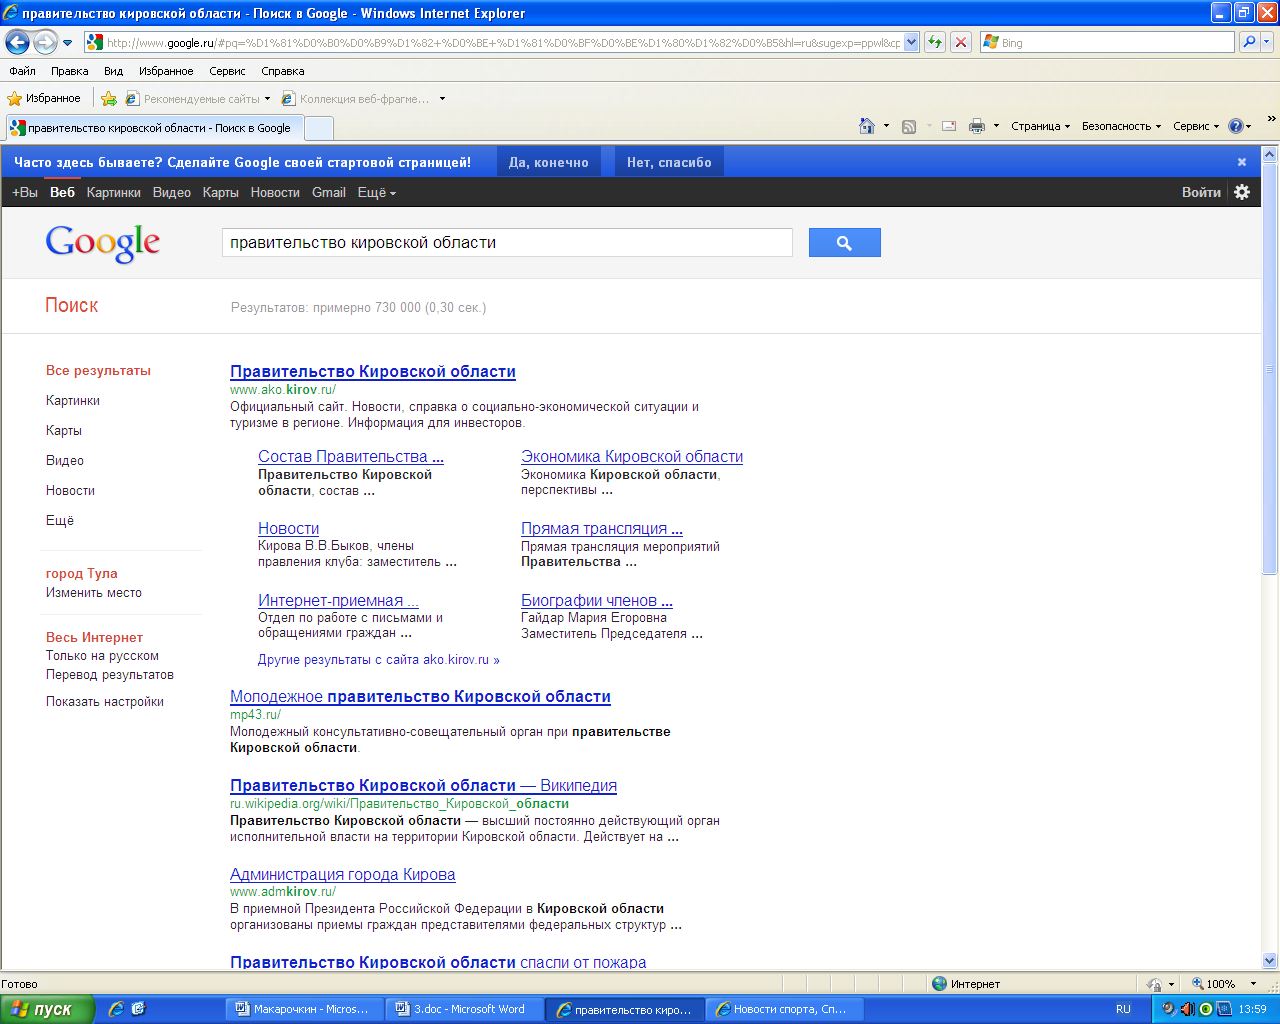Screen dimensions: 1280x1024
Task: Open the Правительство Кировской области first result
Action: (373, 371)
